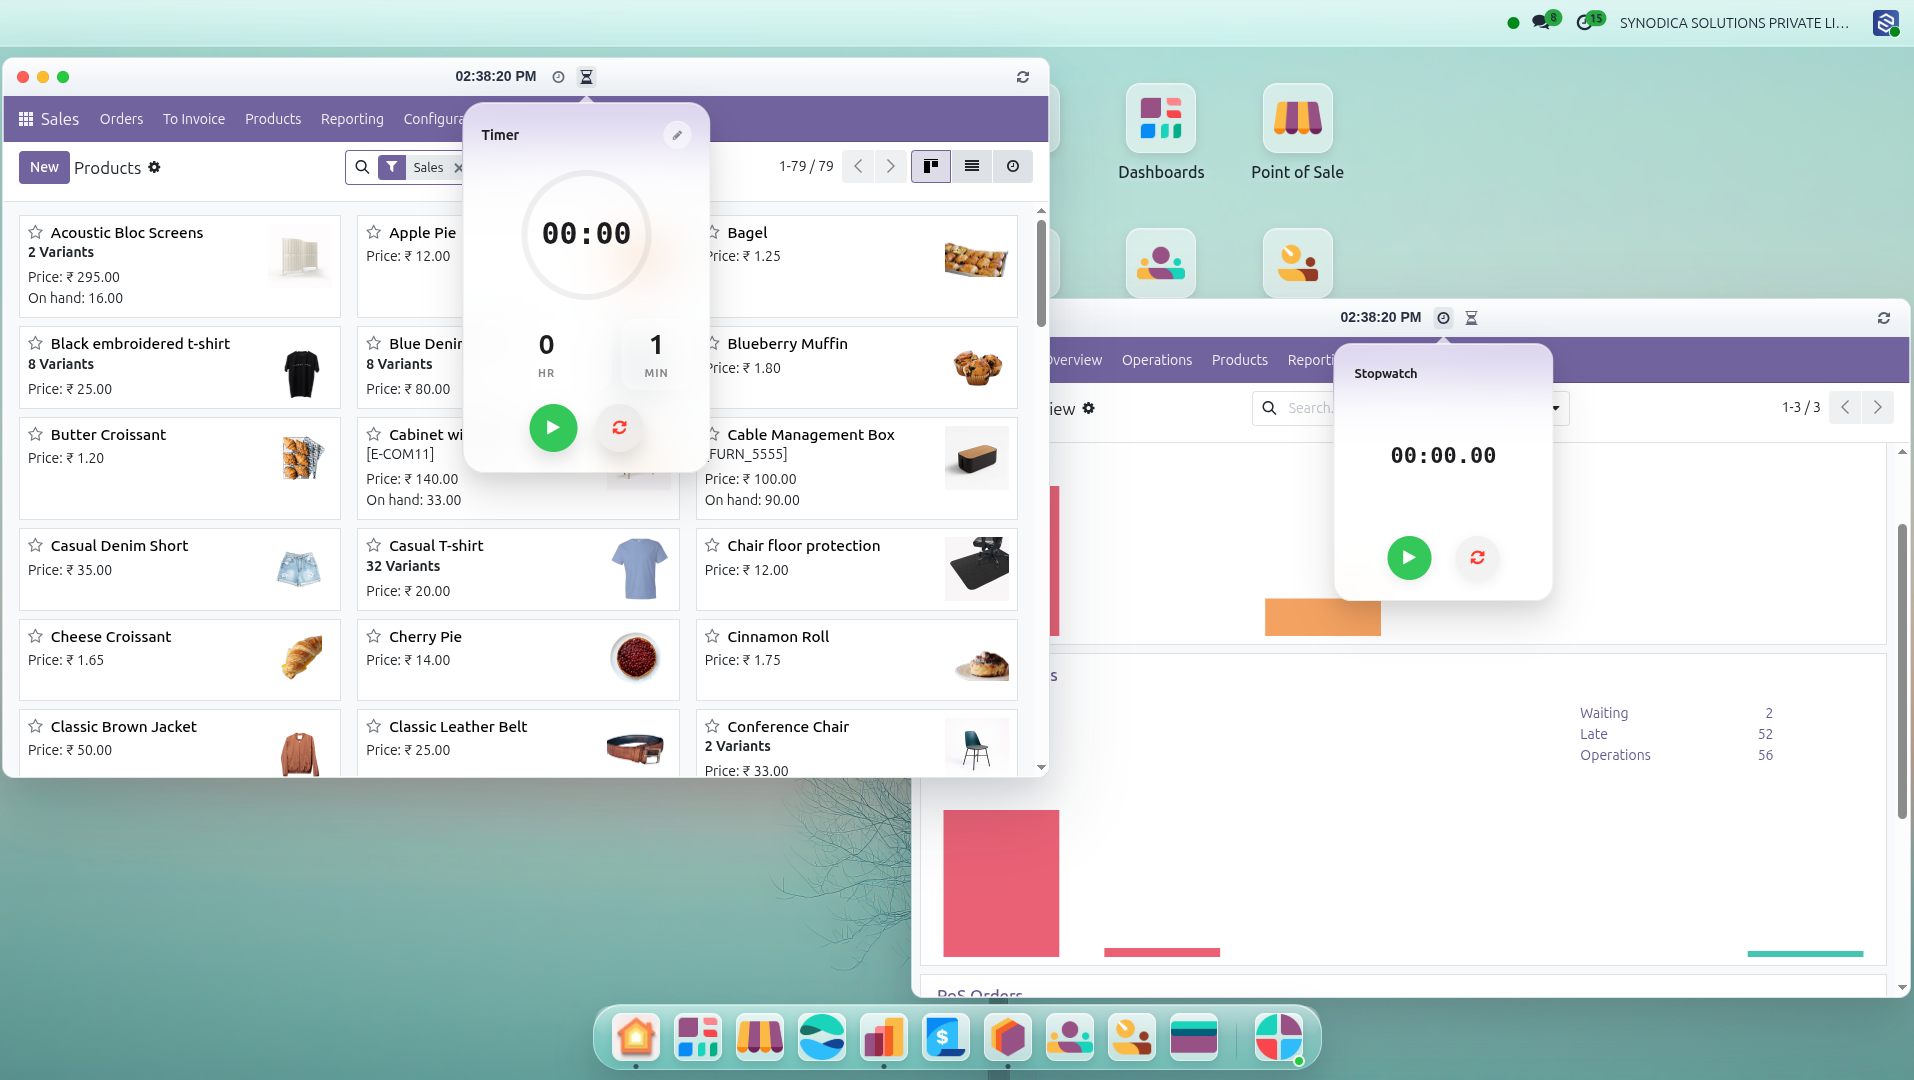Go to next page in back window pager
The width and height of the screenshot is (1914, 1080).
(1877, 407)
